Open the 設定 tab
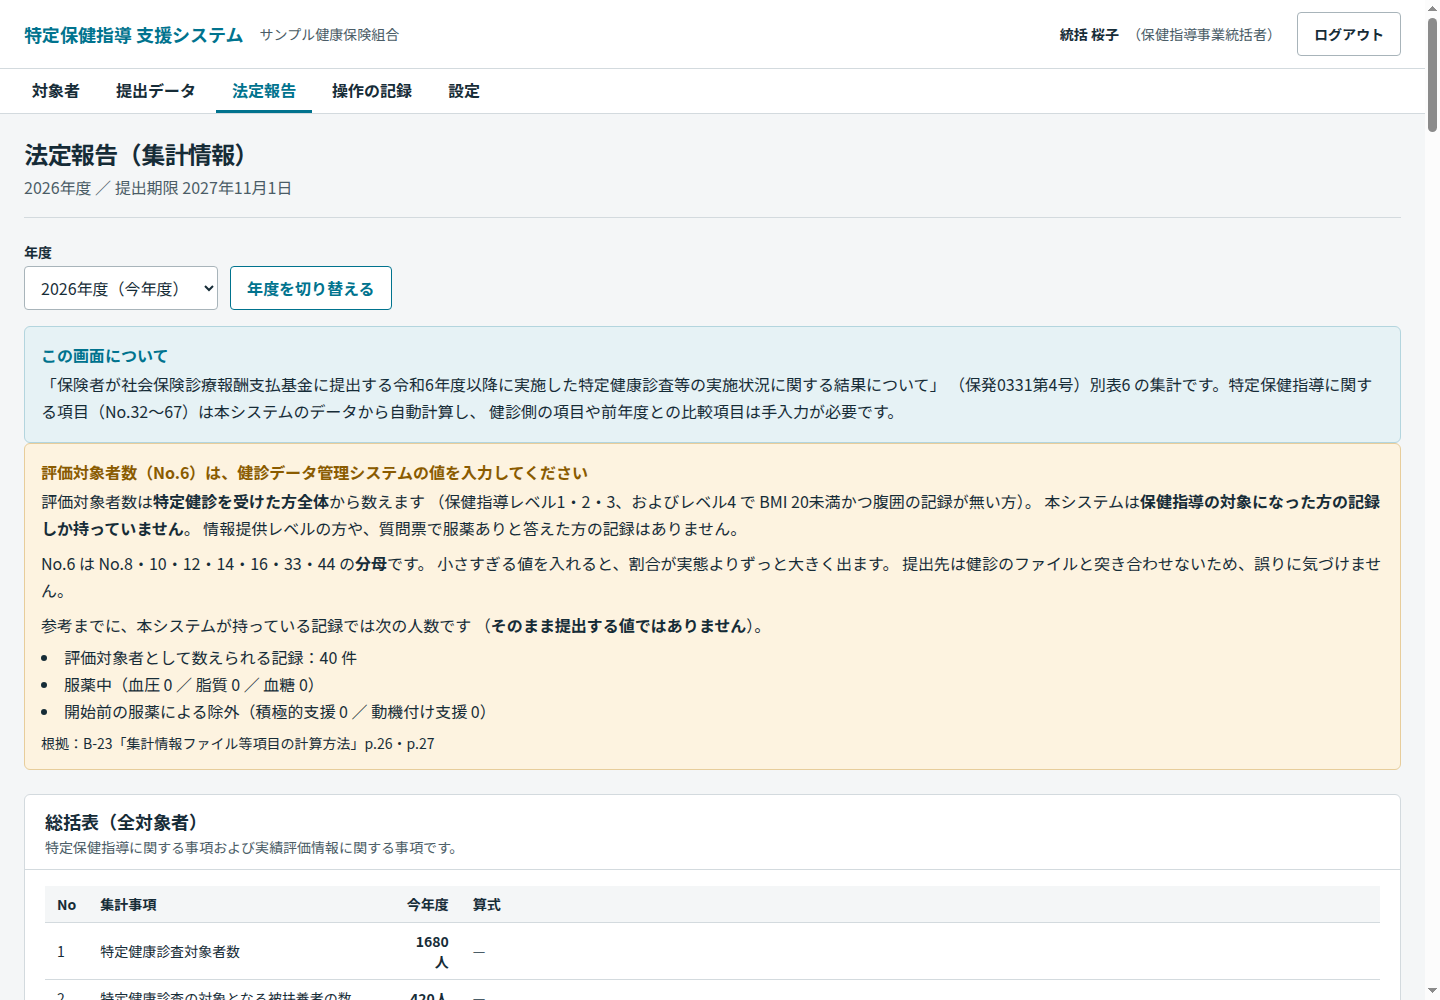The height and width of the screenshot is (1000, 1440). 464,91
